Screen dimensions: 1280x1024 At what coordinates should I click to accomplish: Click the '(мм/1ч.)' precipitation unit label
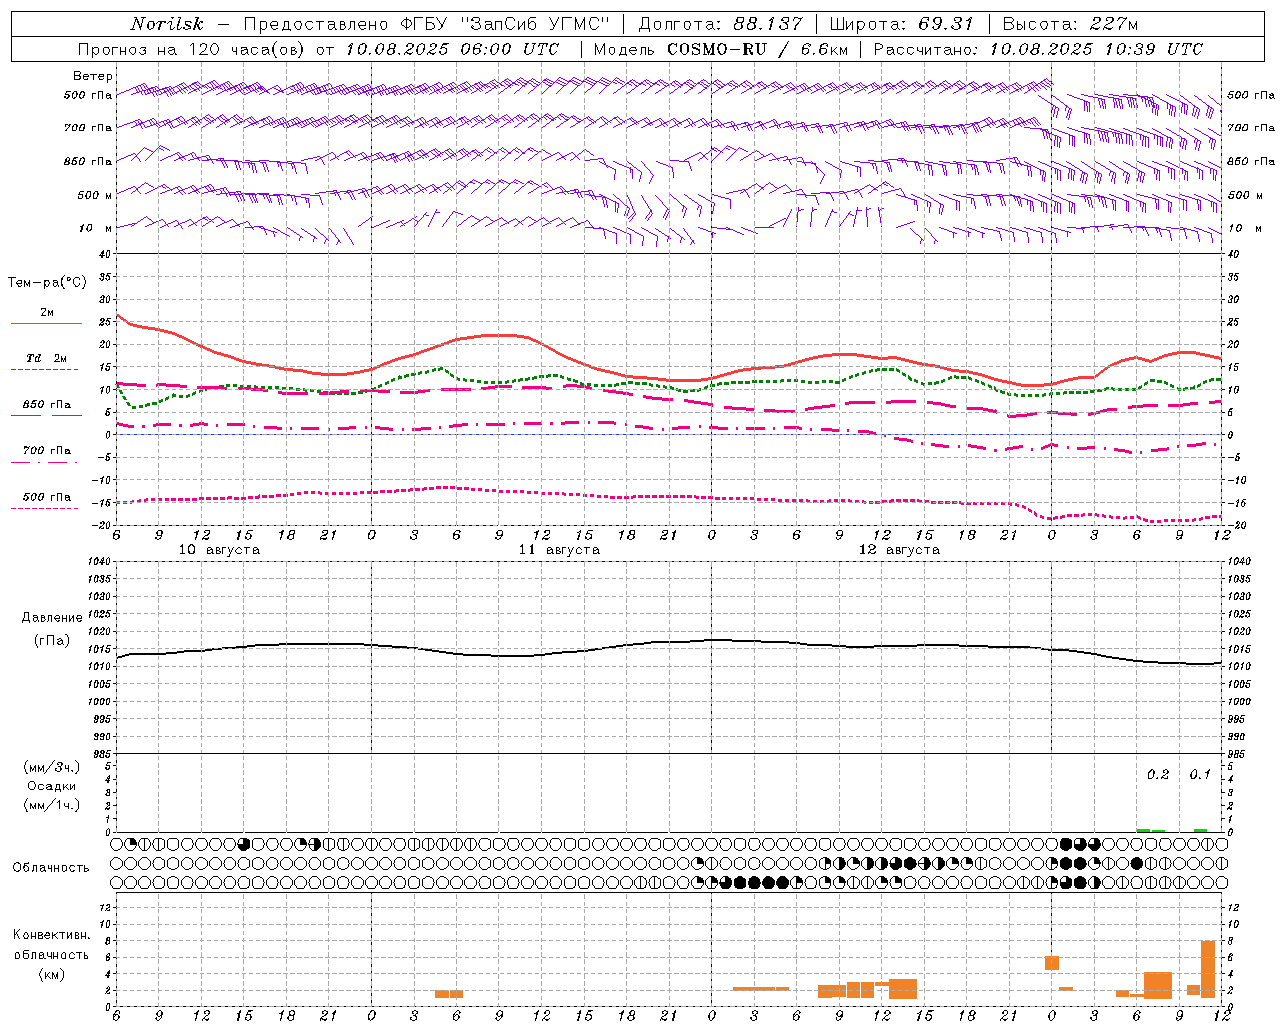(52, 805)
